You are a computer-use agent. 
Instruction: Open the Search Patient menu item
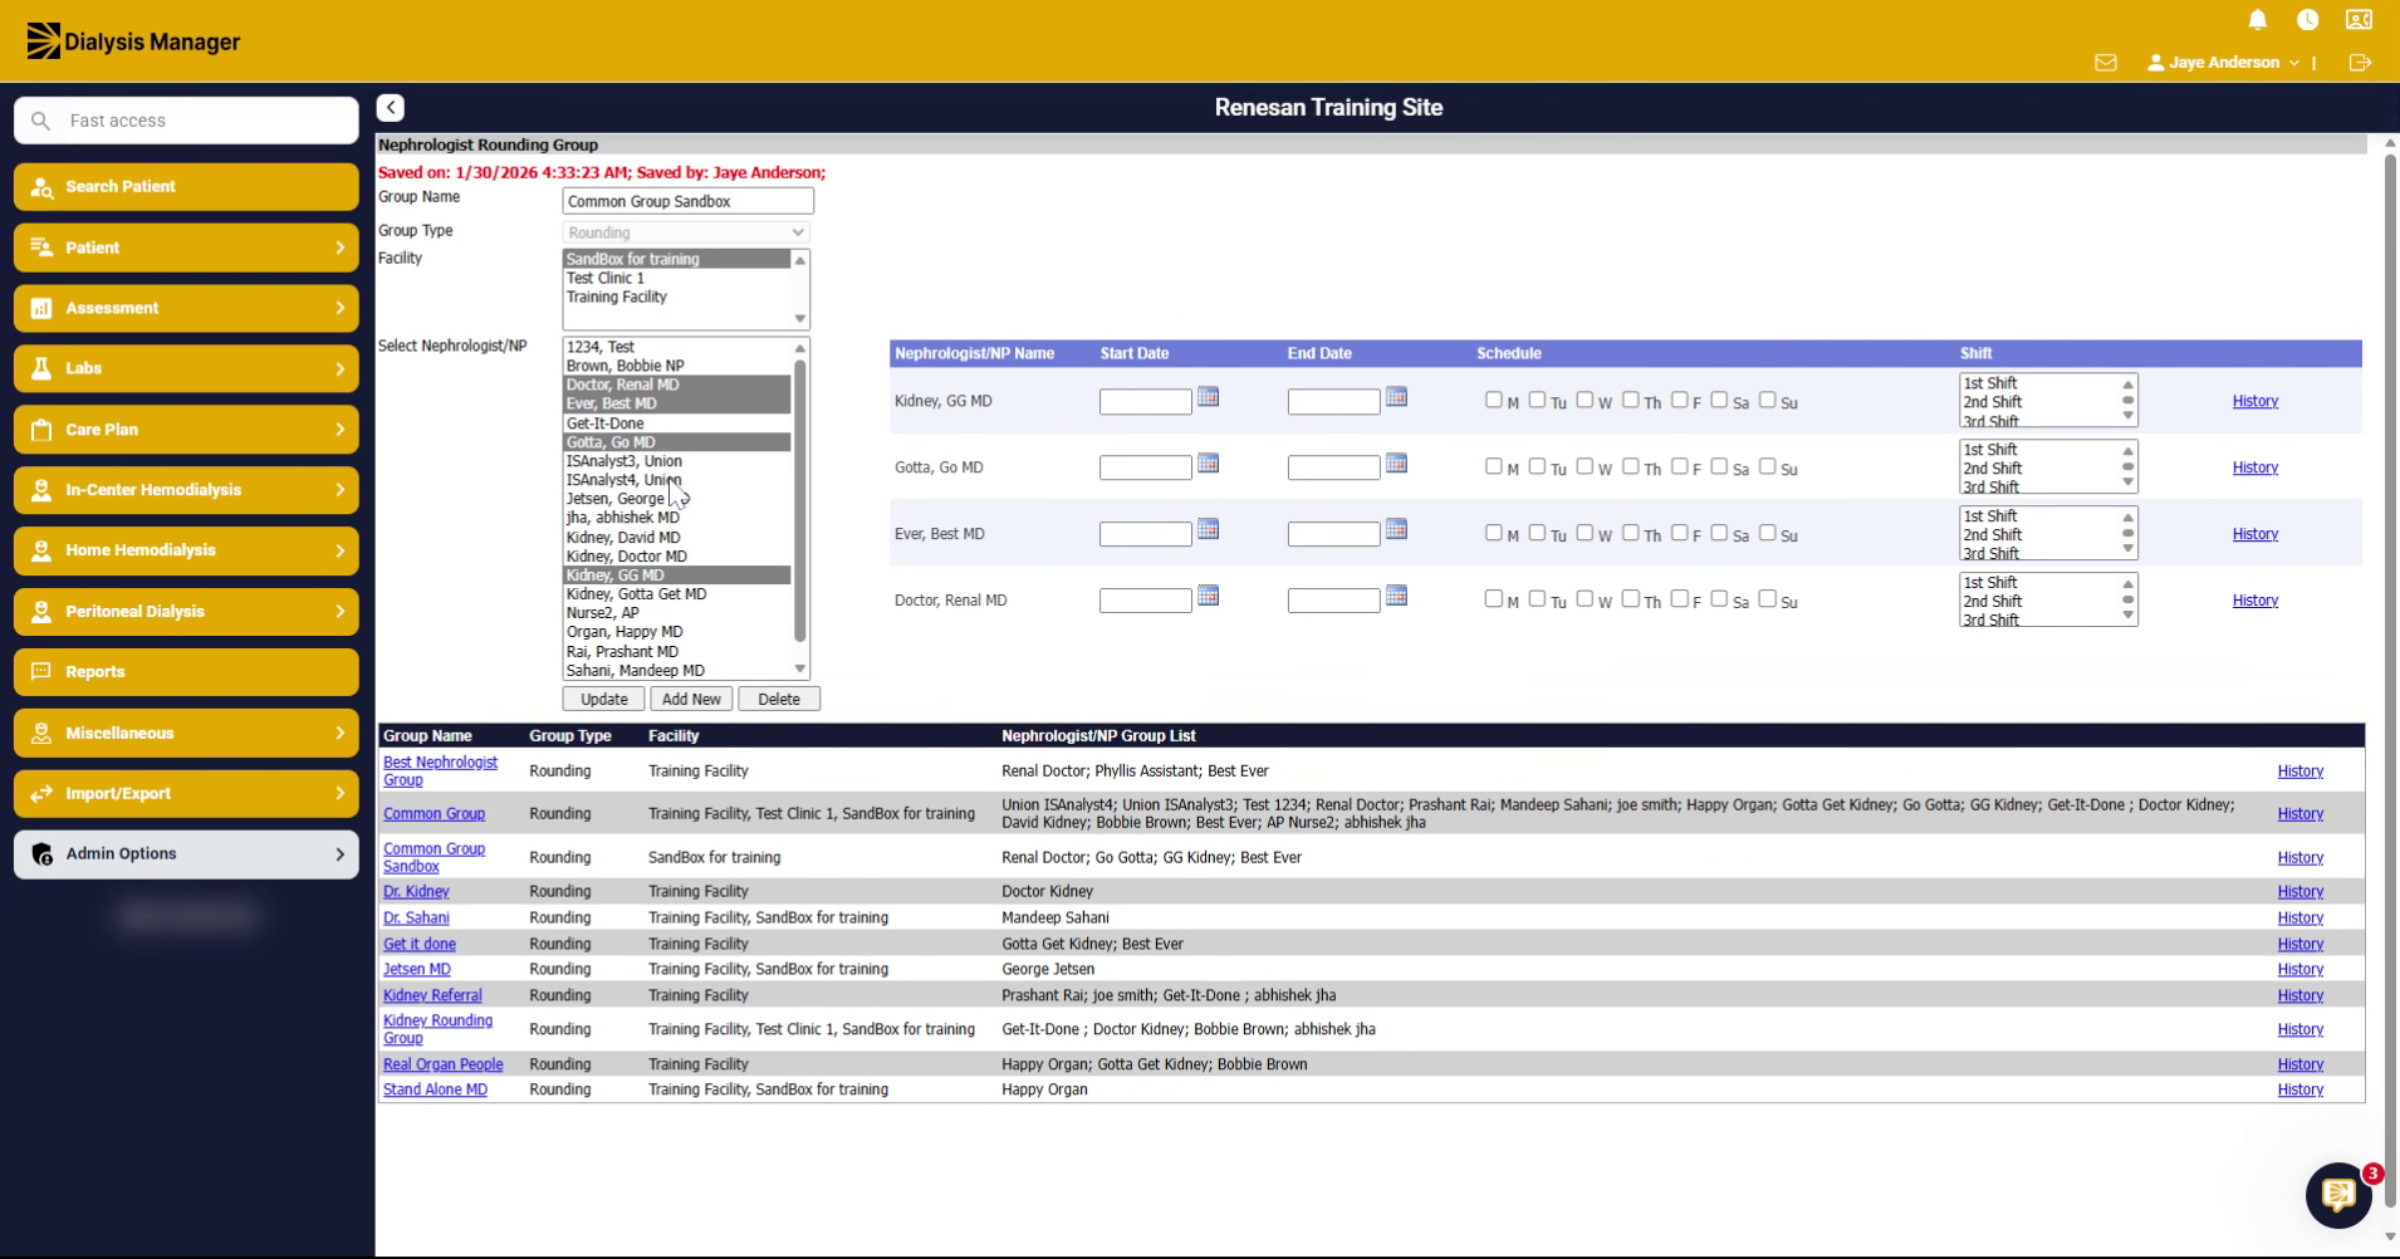point(186,187)
